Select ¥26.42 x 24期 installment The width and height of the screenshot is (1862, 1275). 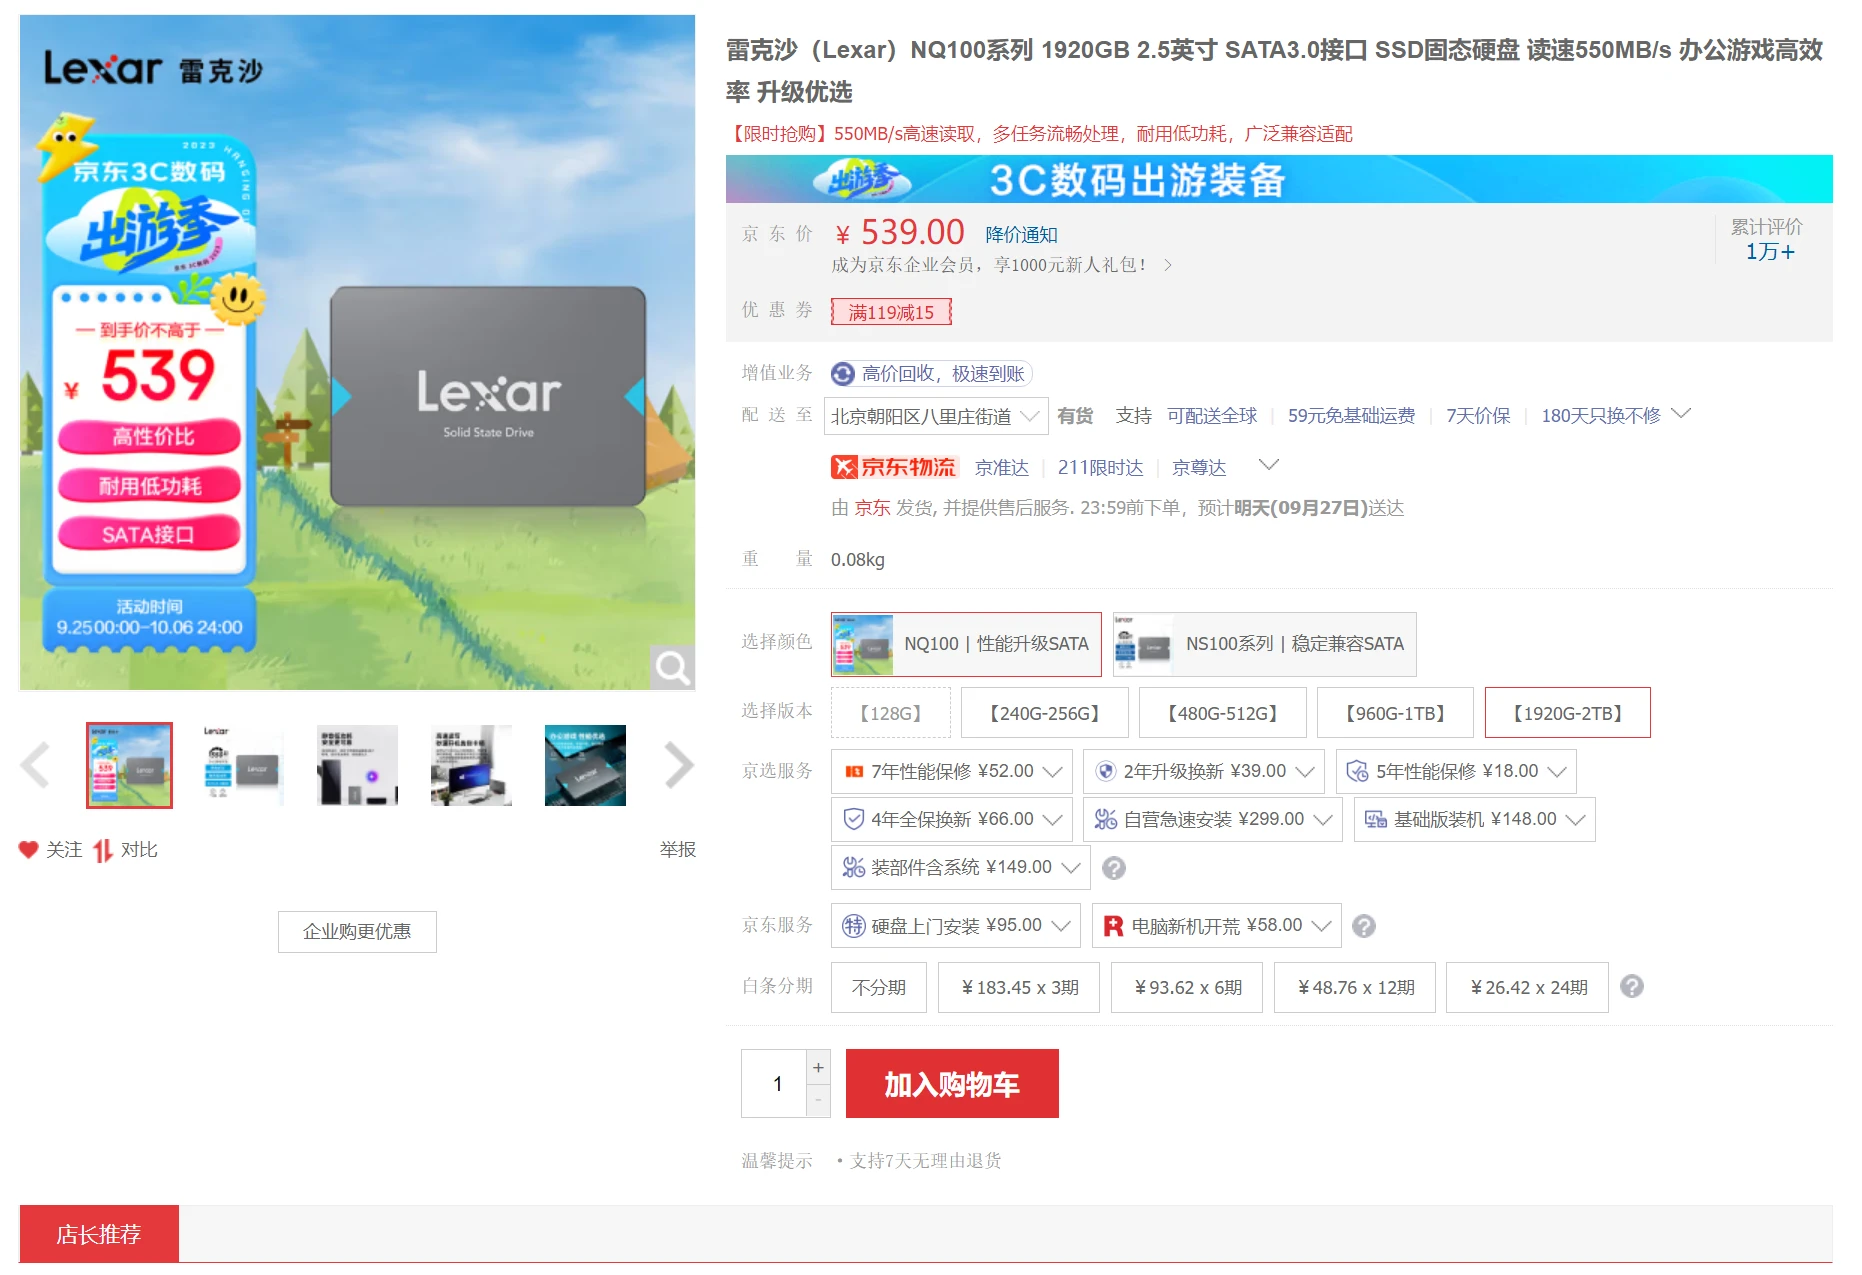[x=1527, y=988]
